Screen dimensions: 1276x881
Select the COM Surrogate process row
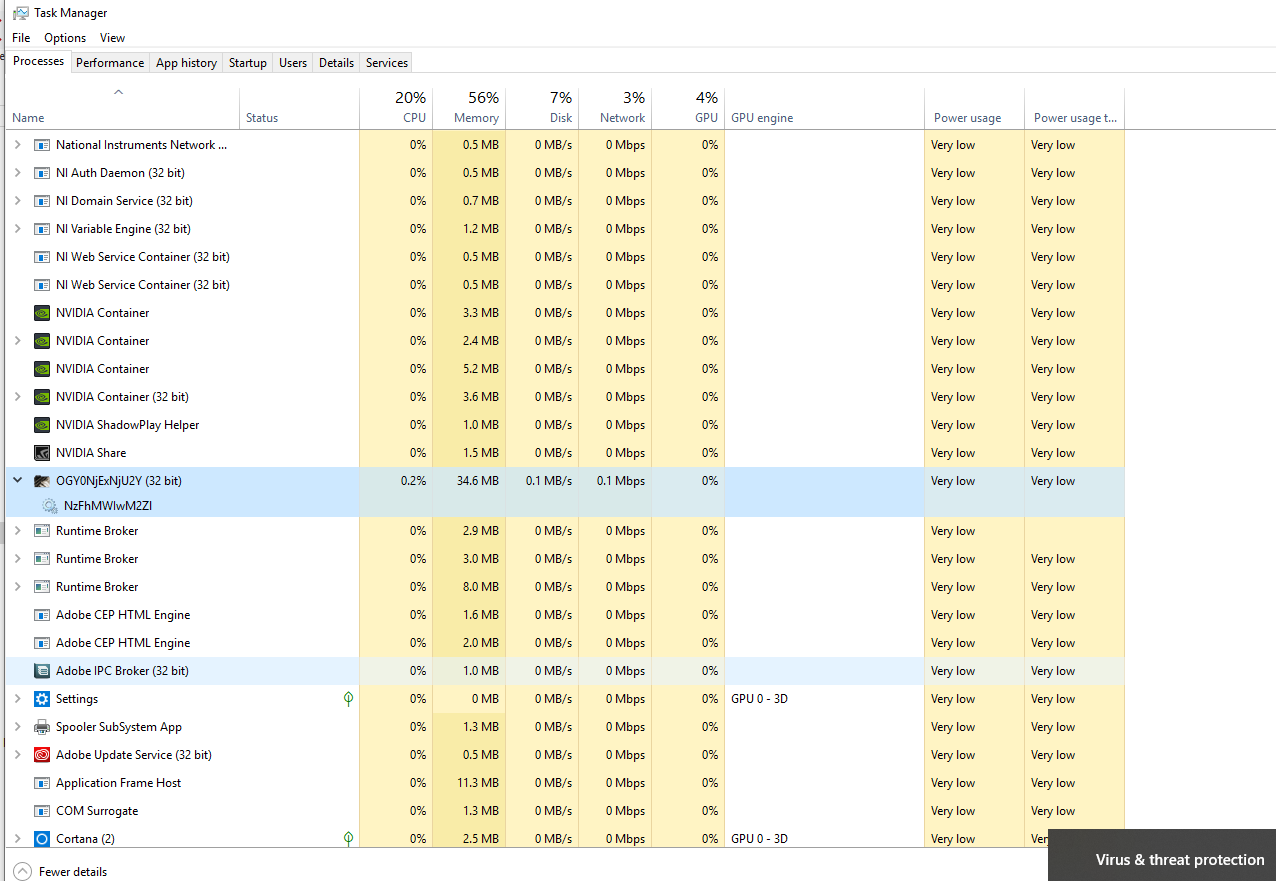(x=565, y=811)
